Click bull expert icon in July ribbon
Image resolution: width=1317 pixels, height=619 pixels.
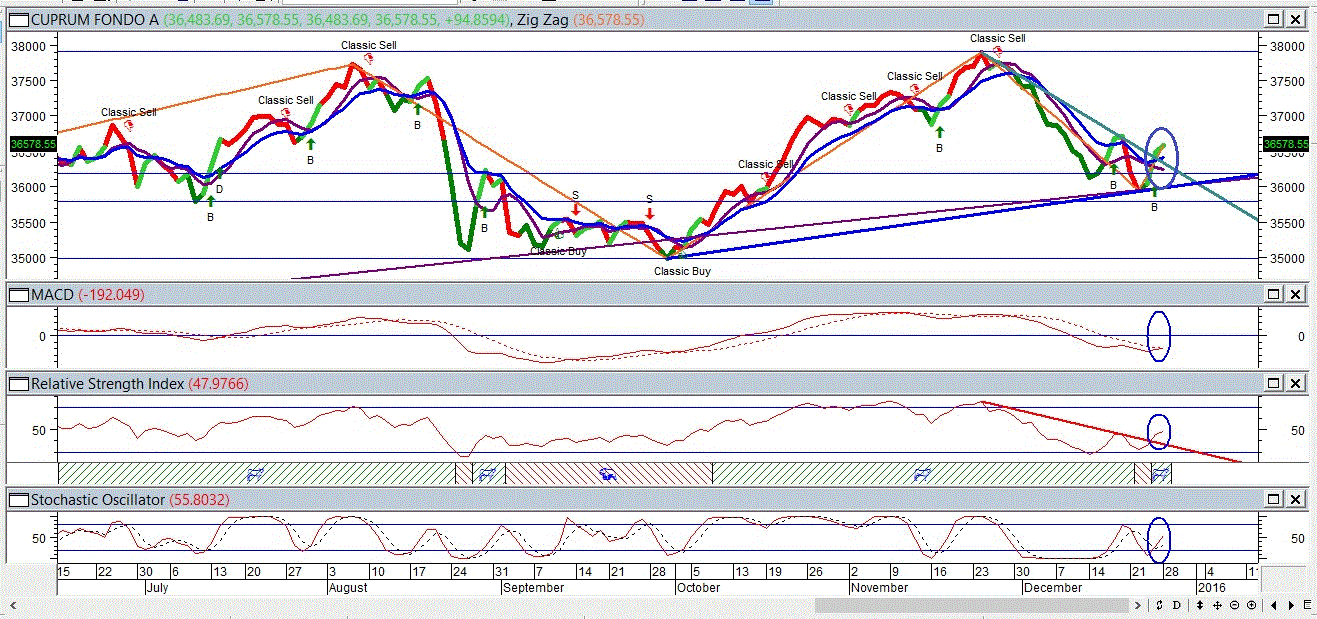[x=254, y=473]
